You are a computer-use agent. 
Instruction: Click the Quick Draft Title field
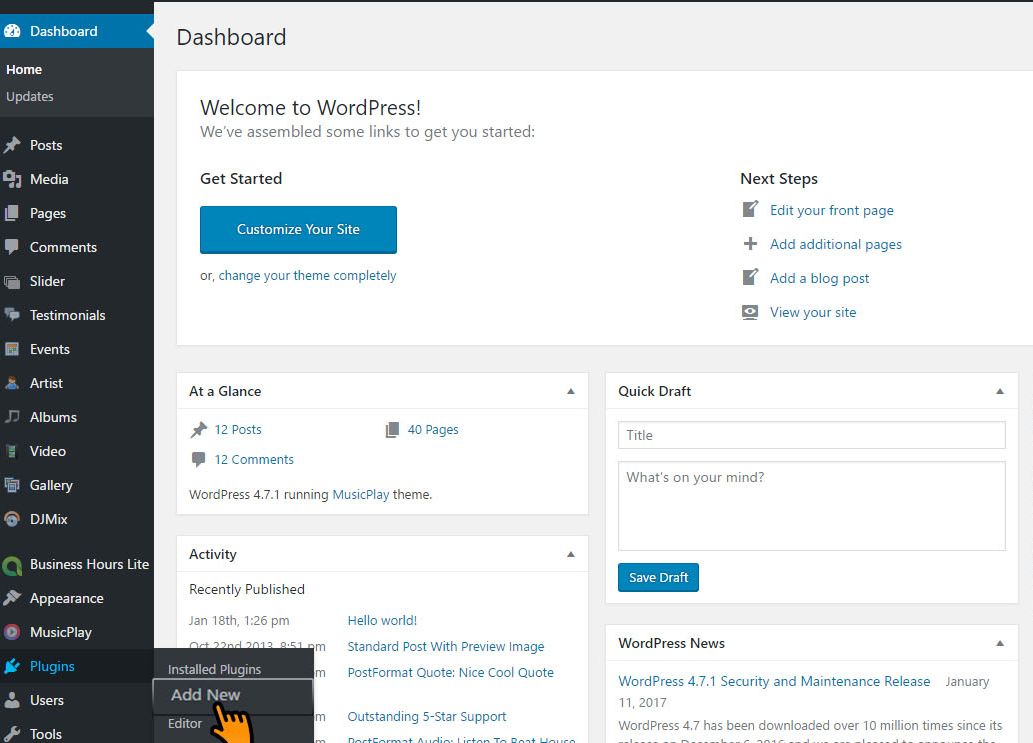coord(812,435)
